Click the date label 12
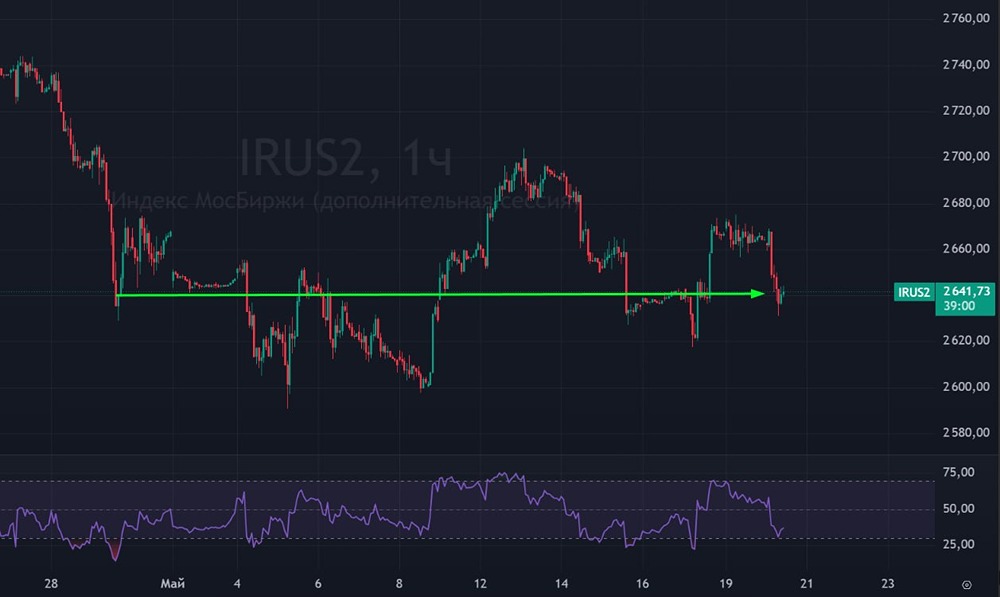The image size is (1000, 597). (x=480, y=584)
